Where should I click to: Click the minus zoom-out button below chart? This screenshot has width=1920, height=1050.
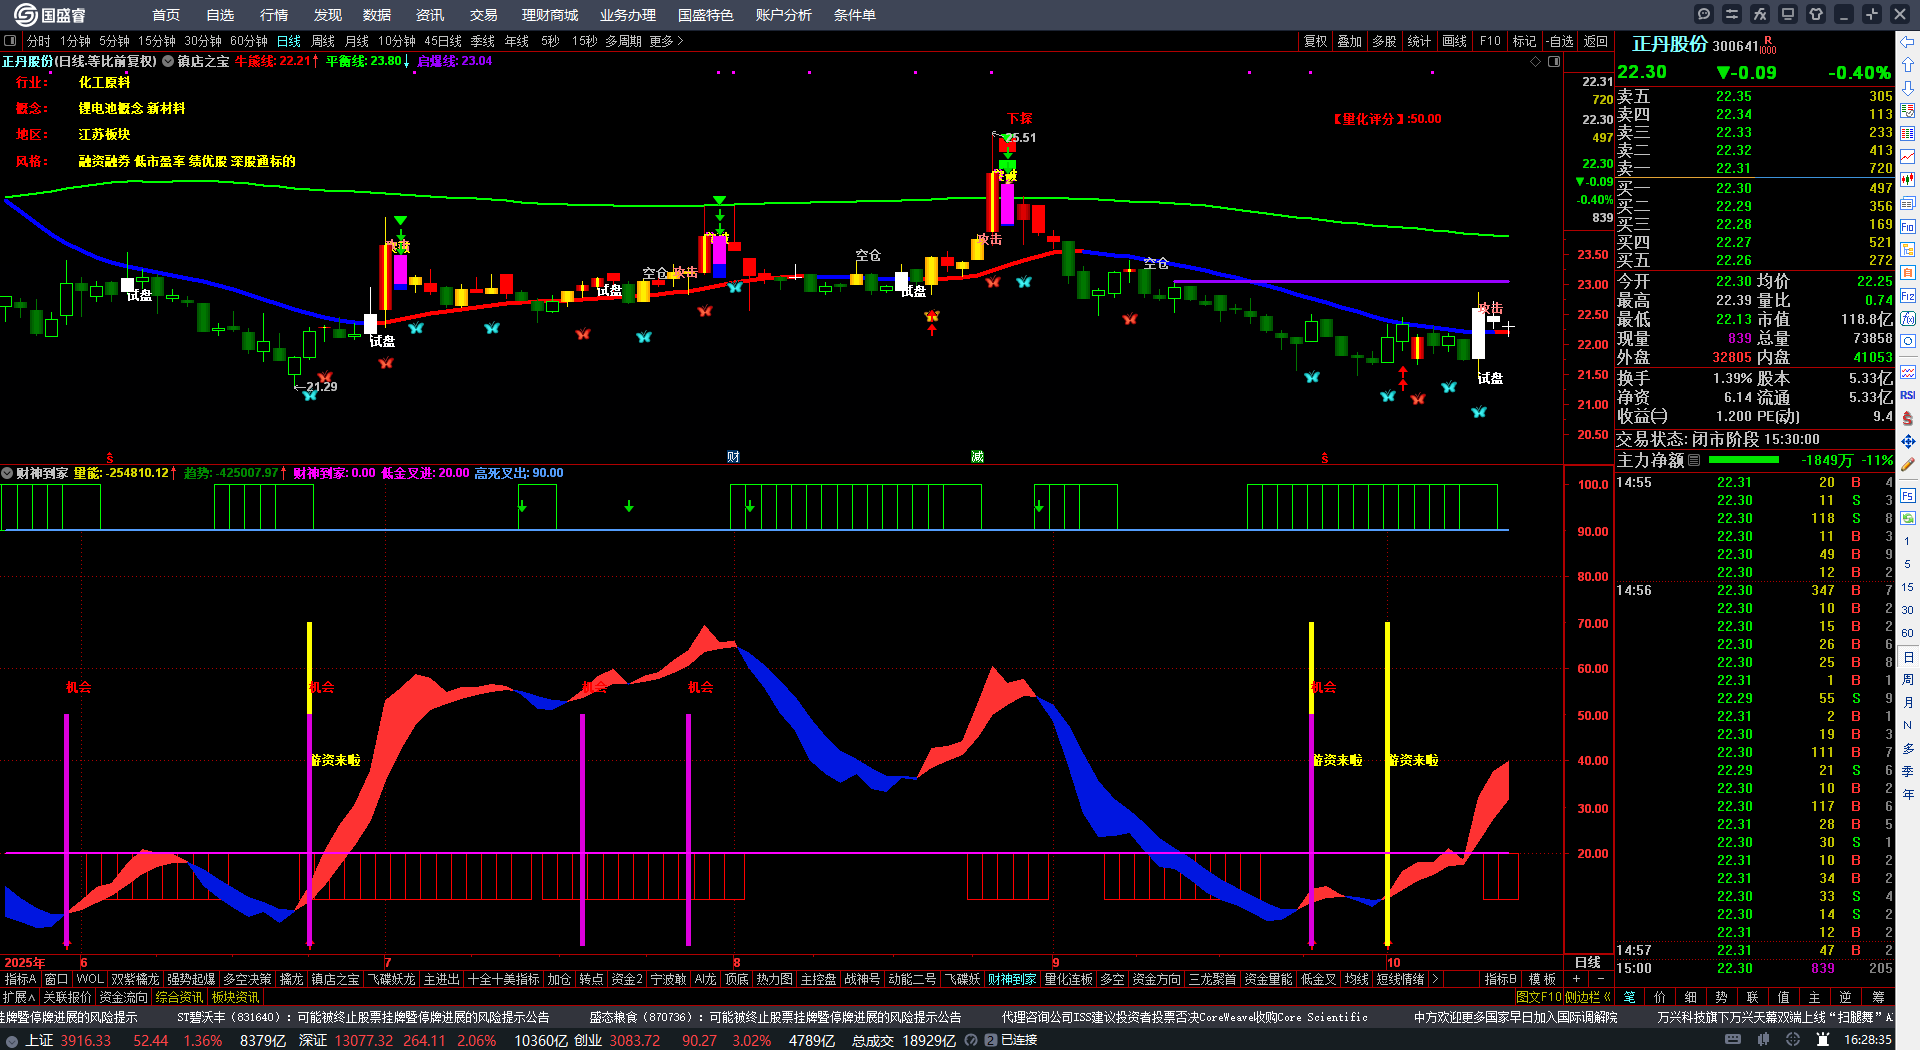tap(1601, 979)
